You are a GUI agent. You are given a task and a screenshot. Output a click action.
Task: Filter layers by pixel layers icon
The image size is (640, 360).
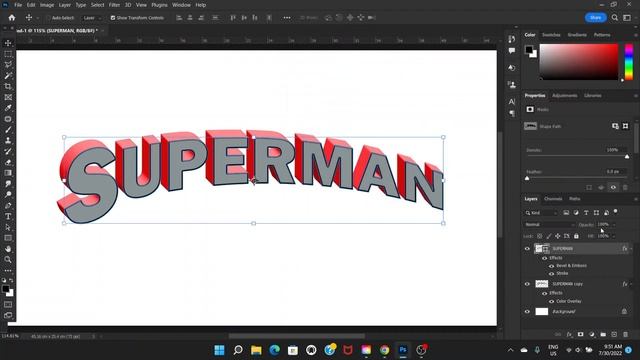coord(566,213)
